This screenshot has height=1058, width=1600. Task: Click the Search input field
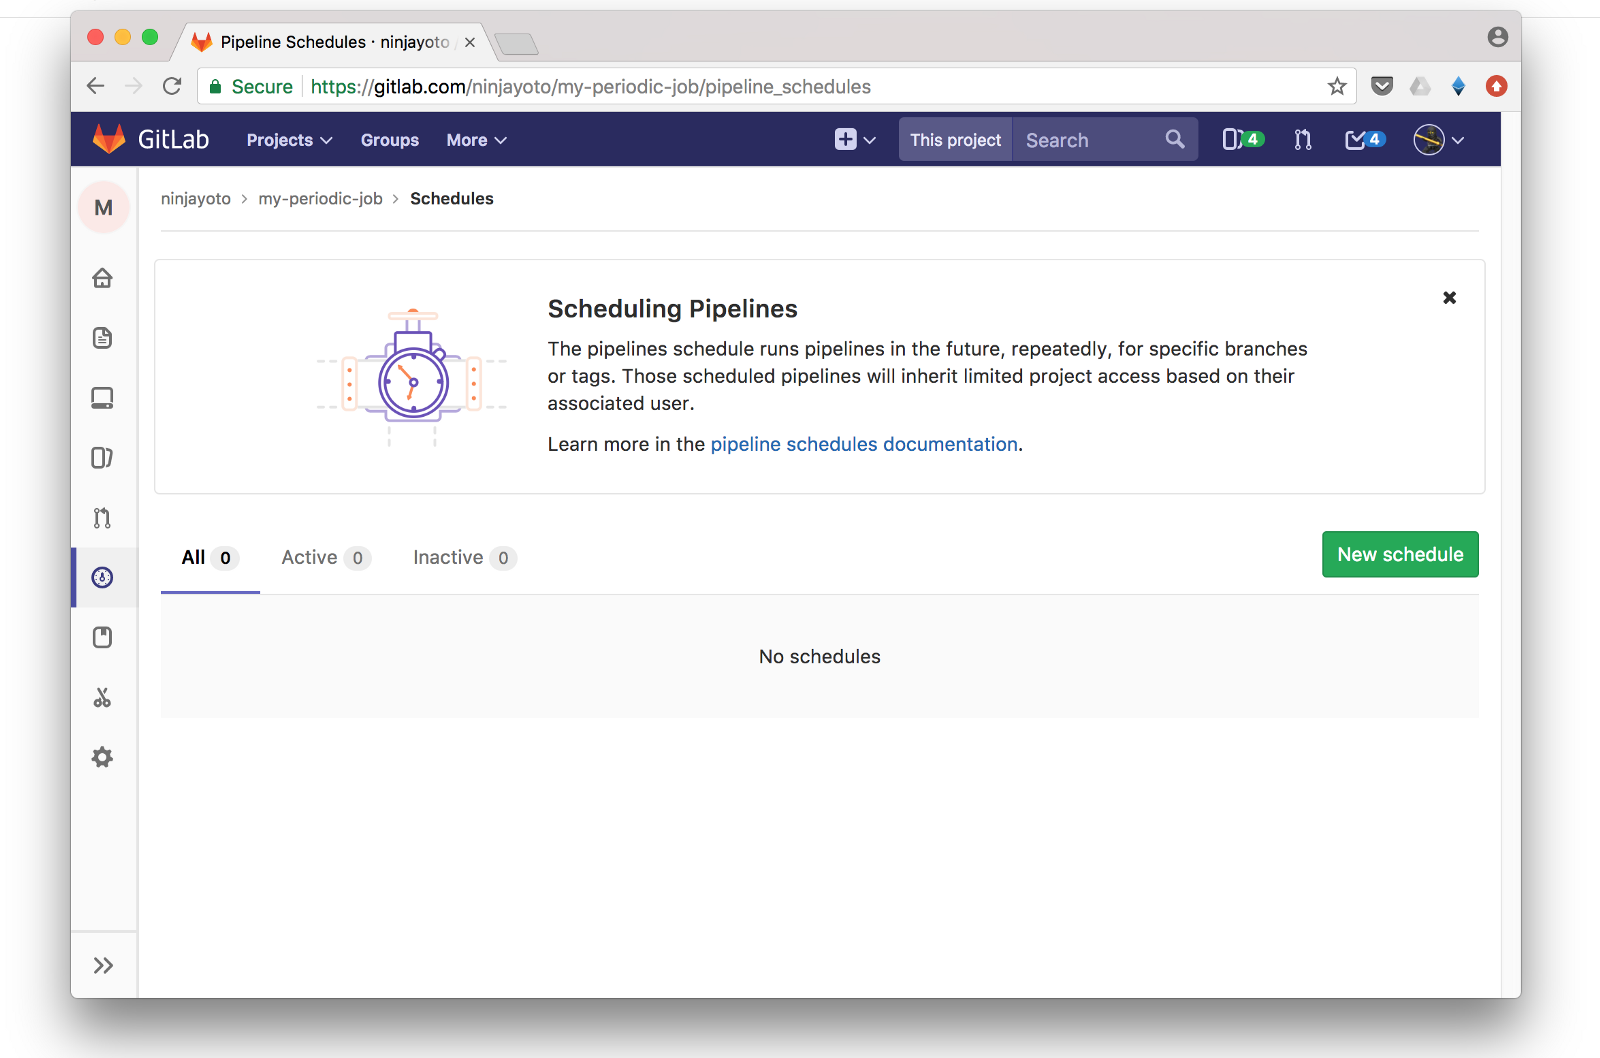(x=1090, y=140)
